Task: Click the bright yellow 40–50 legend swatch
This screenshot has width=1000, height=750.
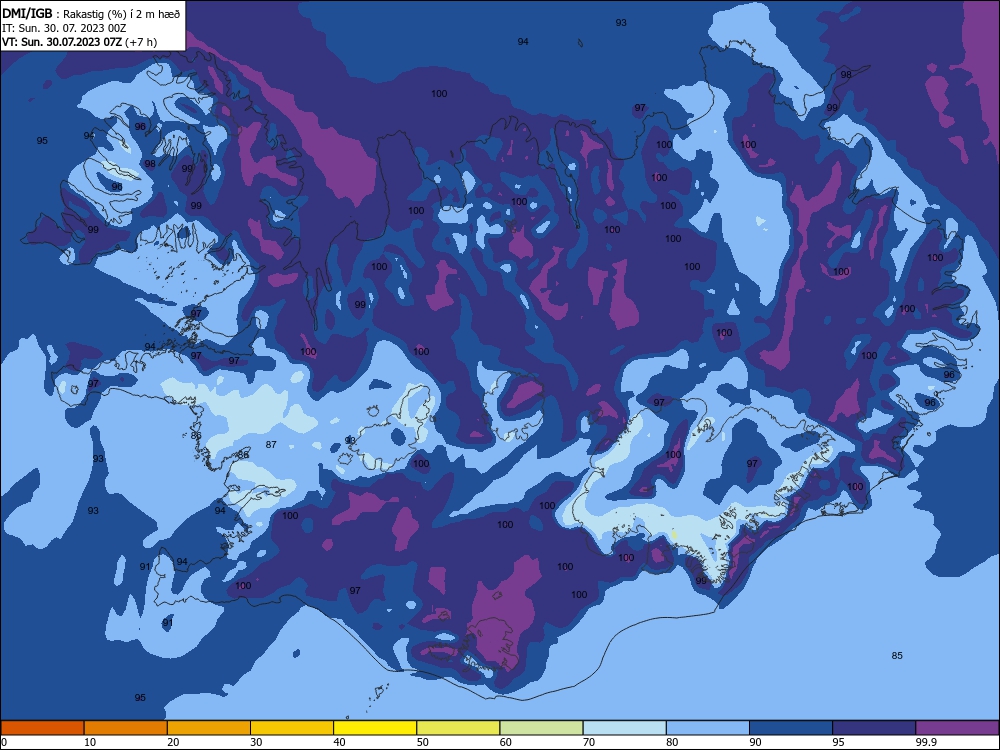Action: click(375, 728)
